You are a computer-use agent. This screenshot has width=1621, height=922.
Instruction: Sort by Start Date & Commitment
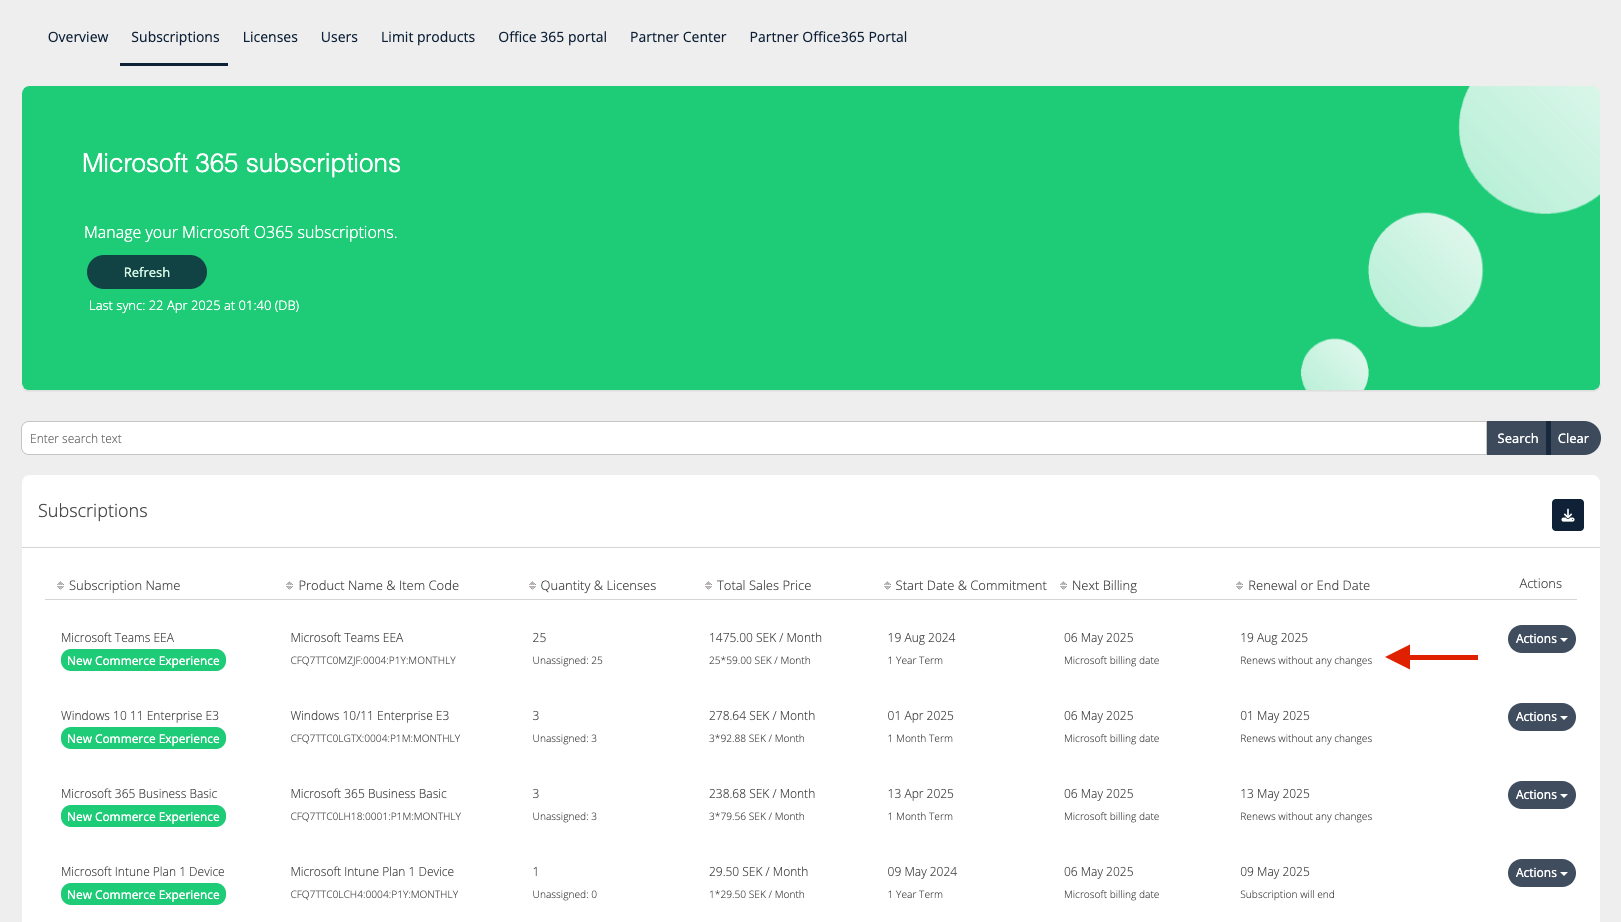970,586
